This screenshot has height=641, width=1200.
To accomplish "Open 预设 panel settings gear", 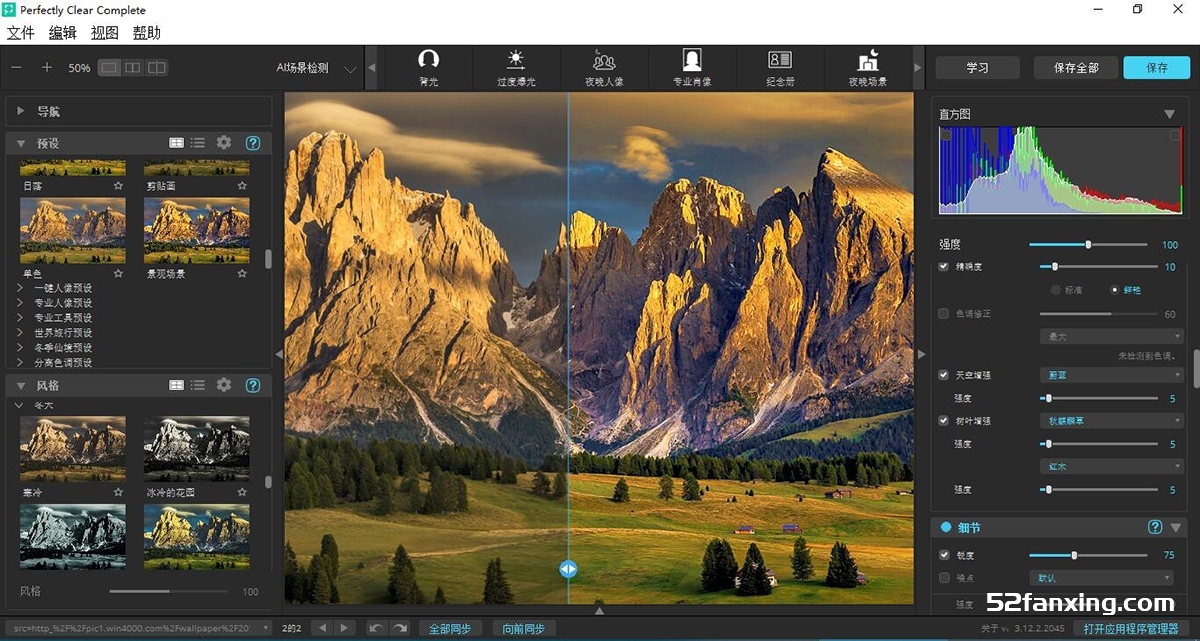I will (224, 143).
